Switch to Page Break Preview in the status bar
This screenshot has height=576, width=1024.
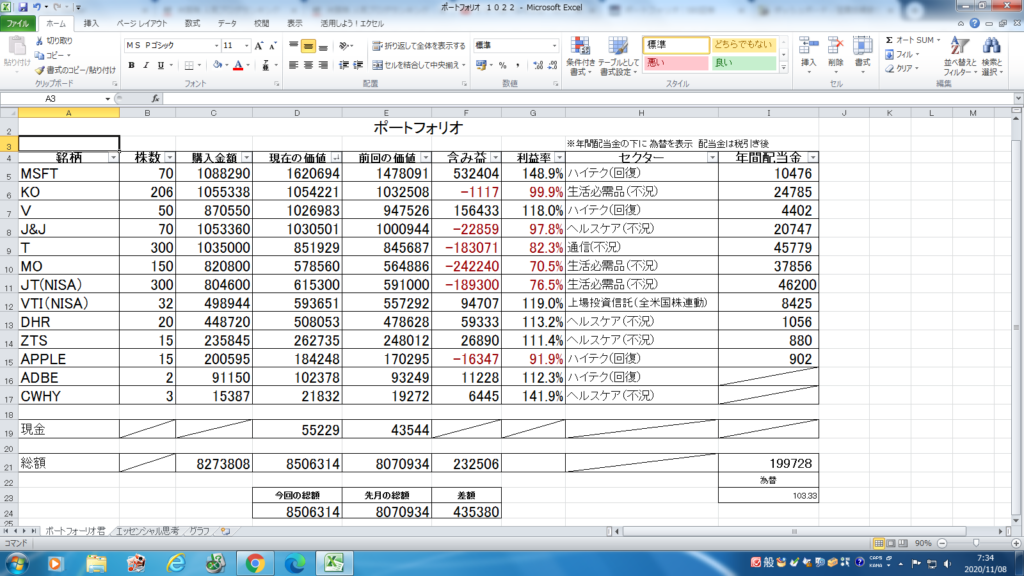coord(903,543)
